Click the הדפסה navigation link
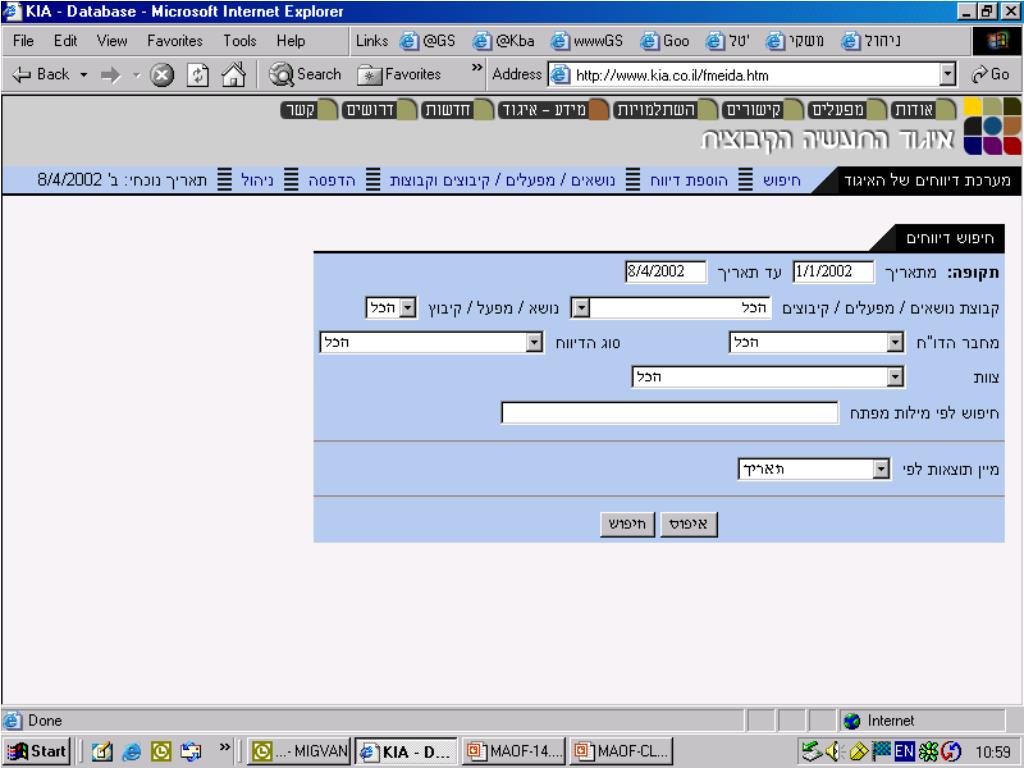1024x768 pixels. pos(332,180)
